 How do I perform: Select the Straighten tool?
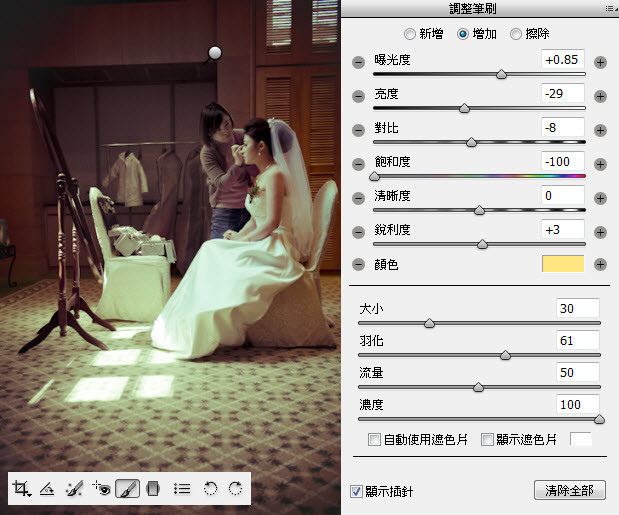click(47, 489)
